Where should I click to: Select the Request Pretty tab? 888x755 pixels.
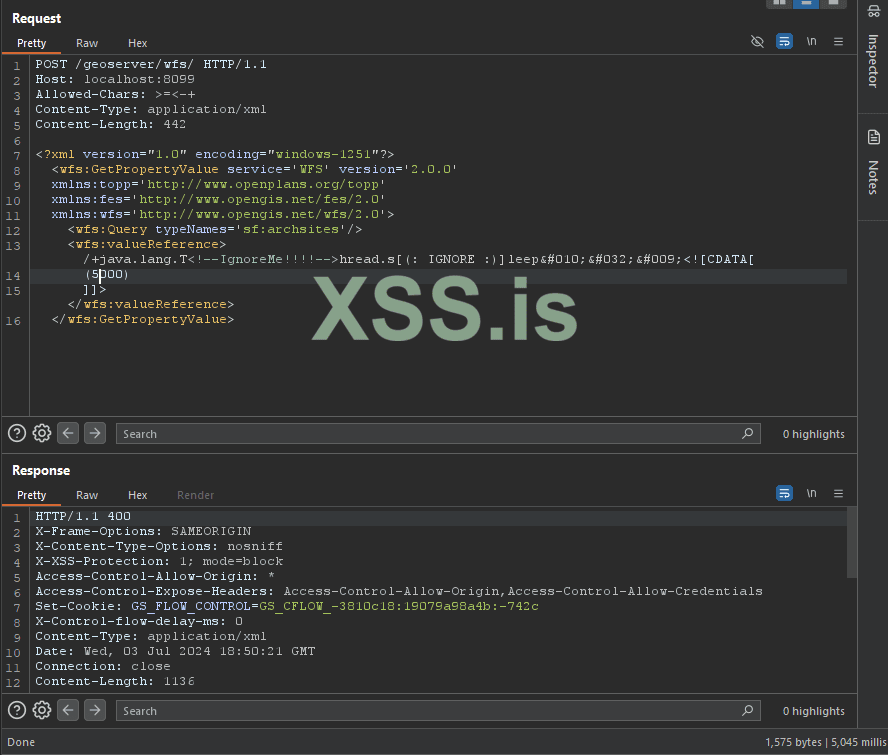pyautogui.click(x=32, y=43)
